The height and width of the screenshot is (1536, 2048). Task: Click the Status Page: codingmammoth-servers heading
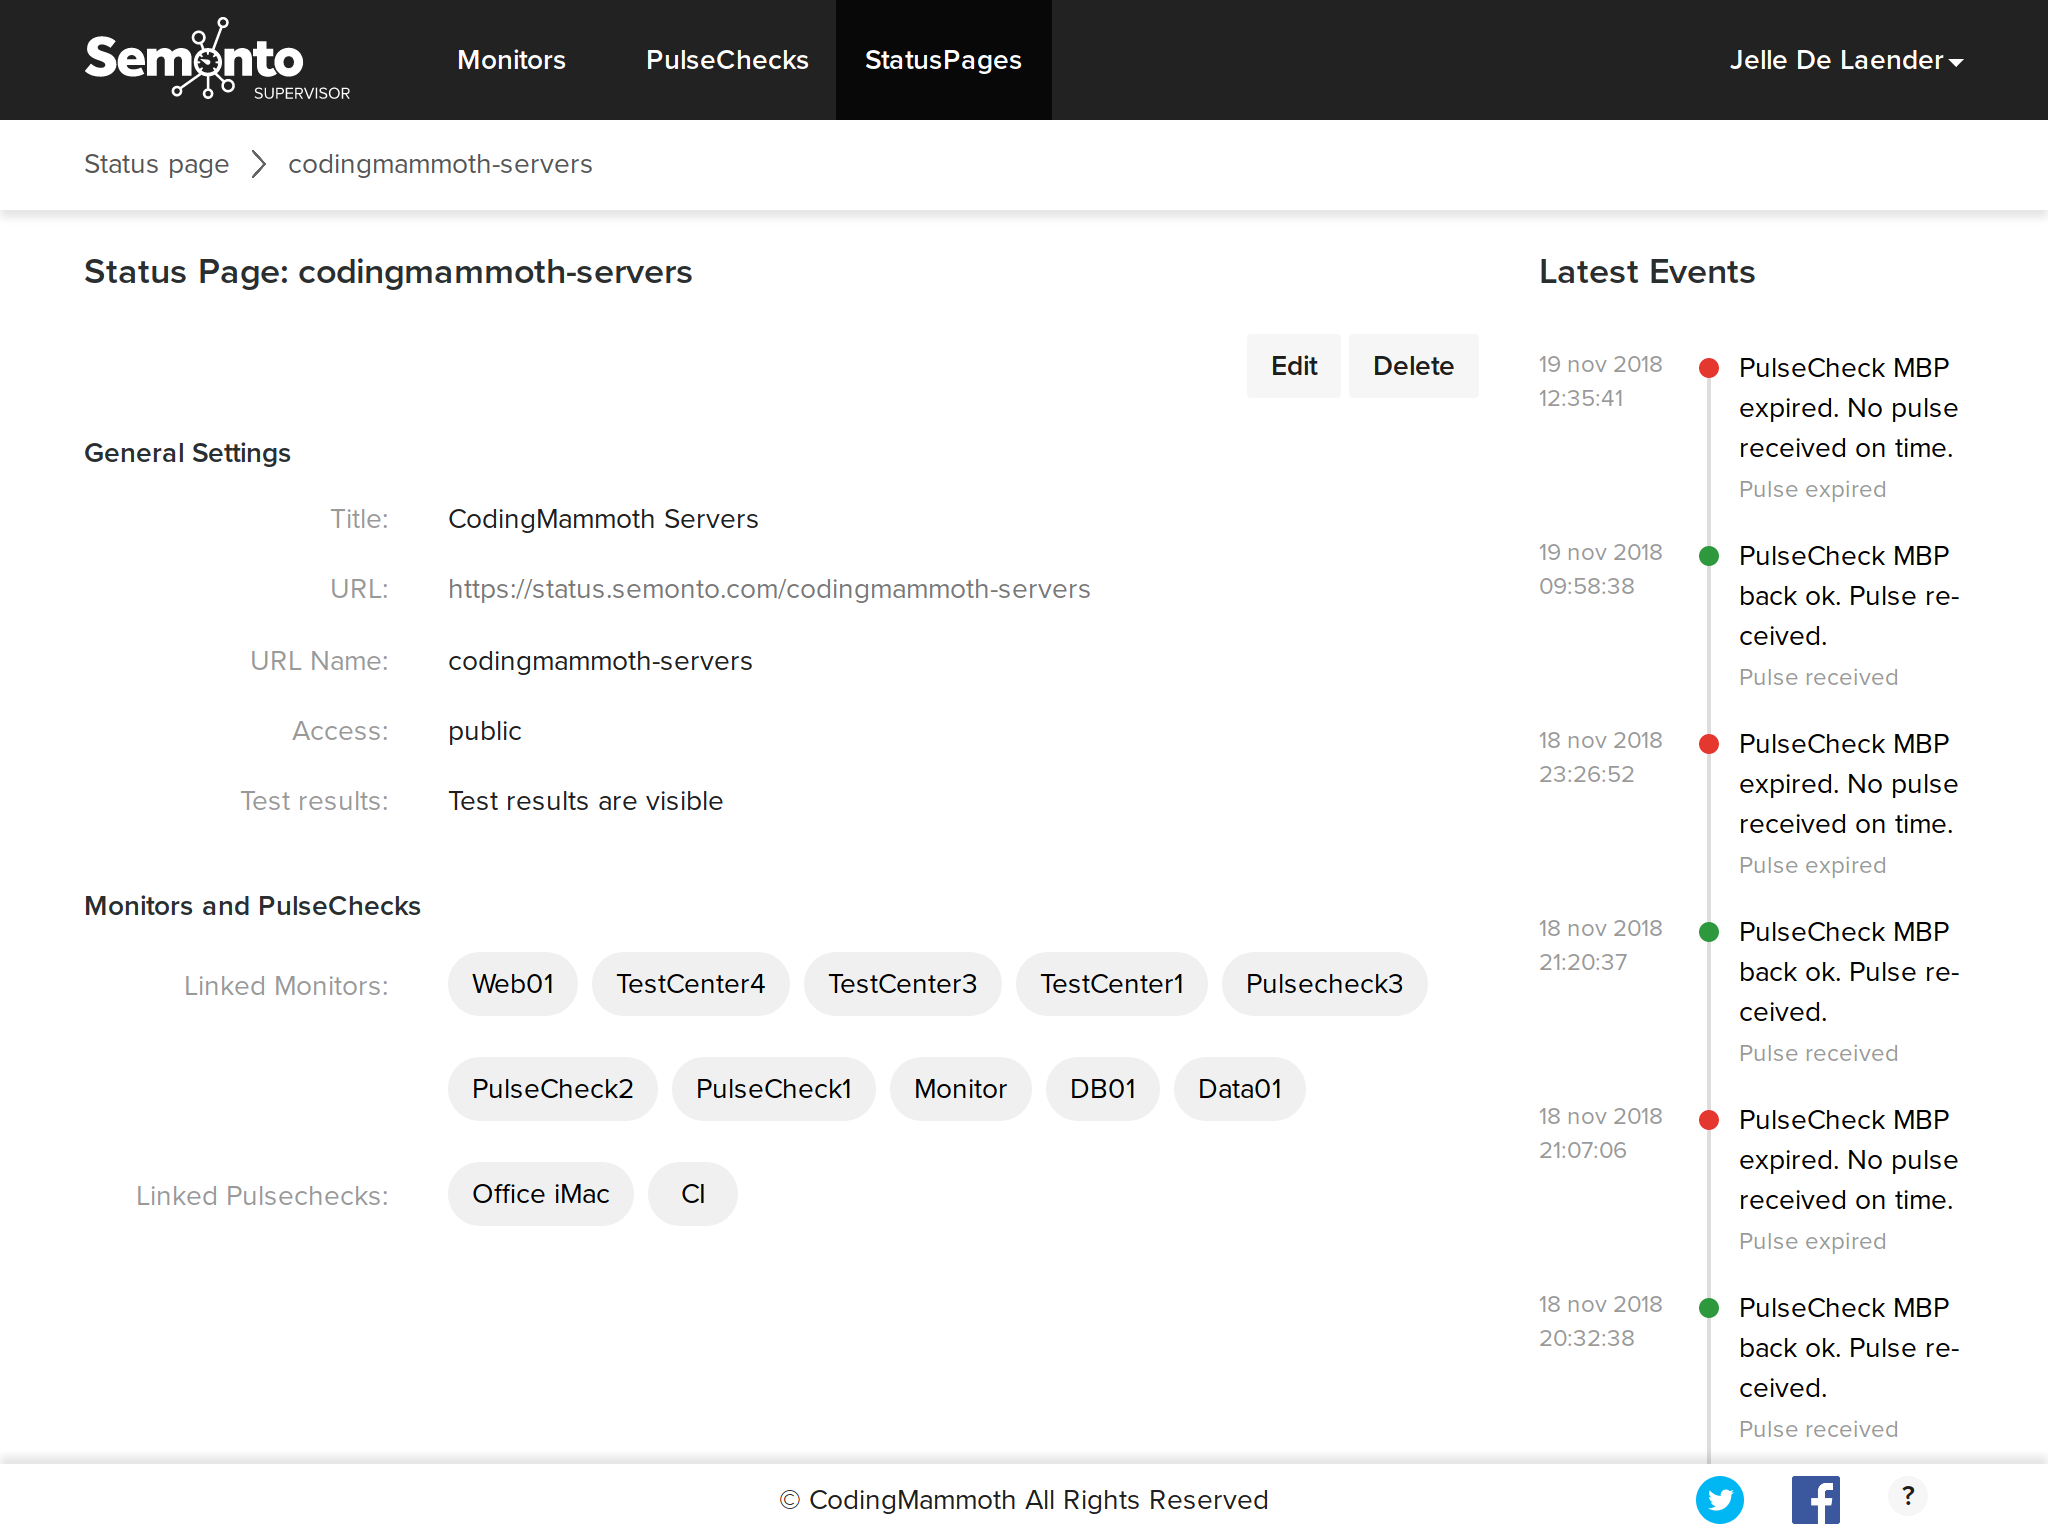(388, 272)
